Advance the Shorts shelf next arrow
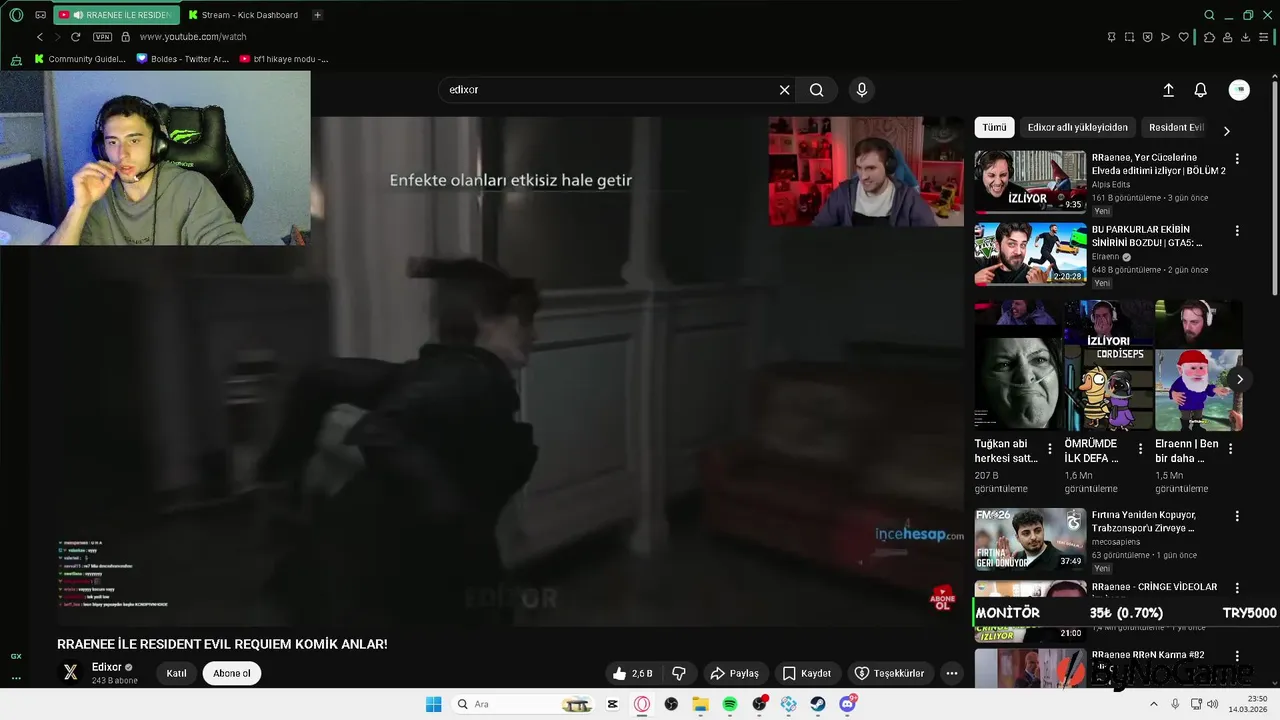Viewport: 1280px width, 720px height. (x=1239, y=379)
